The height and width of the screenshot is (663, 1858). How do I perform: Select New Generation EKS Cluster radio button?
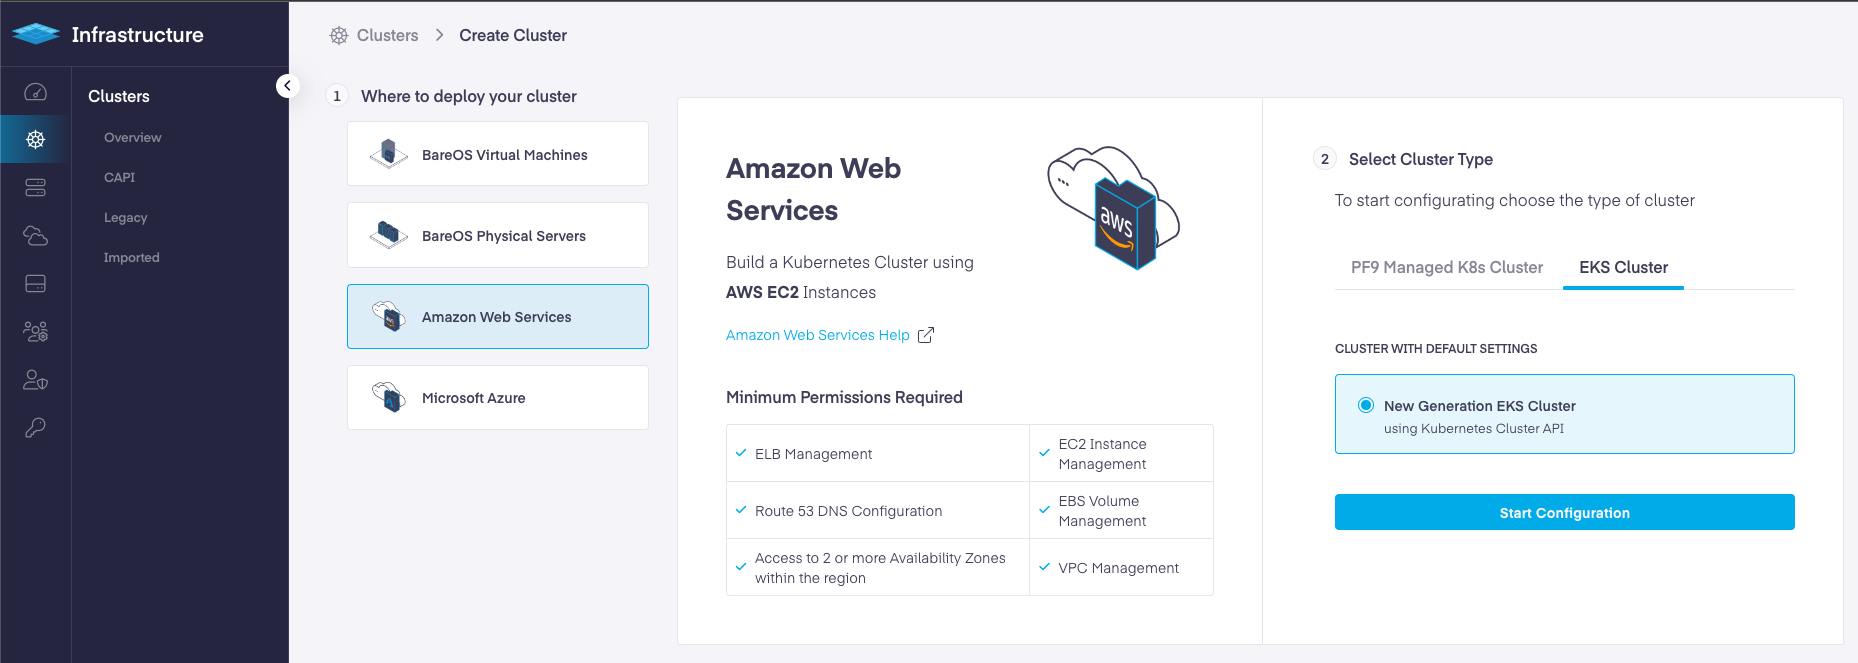(1365, 405)
